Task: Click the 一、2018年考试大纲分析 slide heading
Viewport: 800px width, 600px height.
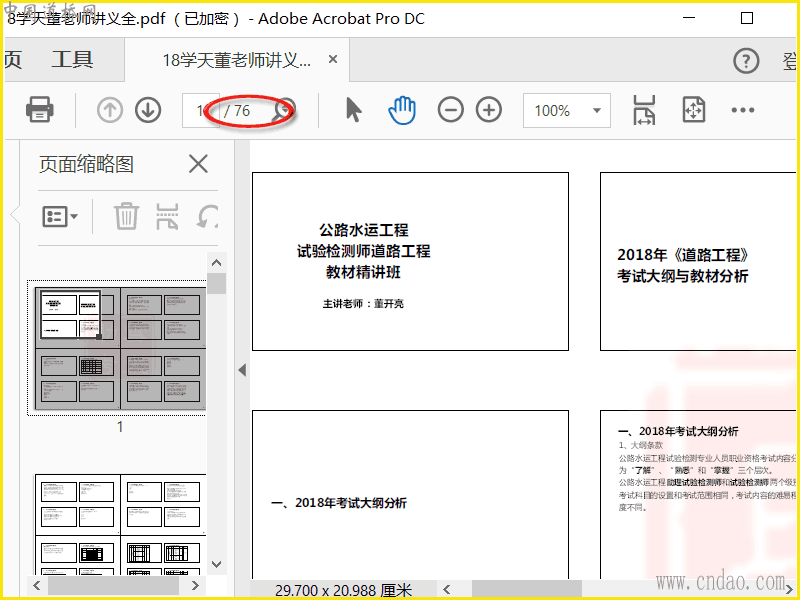Action: click(339, 503)
